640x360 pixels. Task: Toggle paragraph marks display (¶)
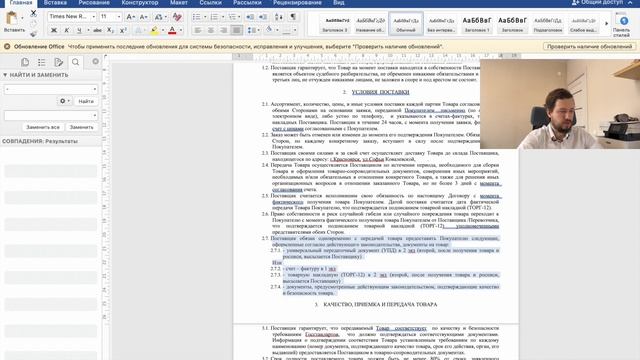(293, 17)
